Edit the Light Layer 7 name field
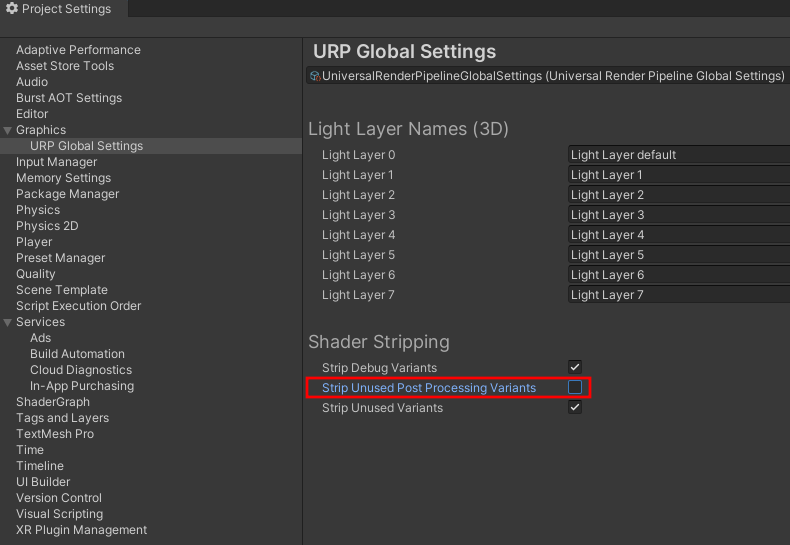This screenshot has height=545, width=790. click(678, 295)
